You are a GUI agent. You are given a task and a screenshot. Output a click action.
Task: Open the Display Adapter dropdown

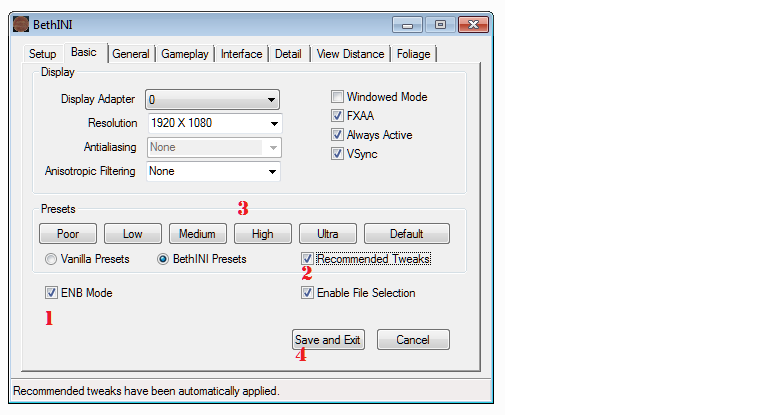click(212, 100)
